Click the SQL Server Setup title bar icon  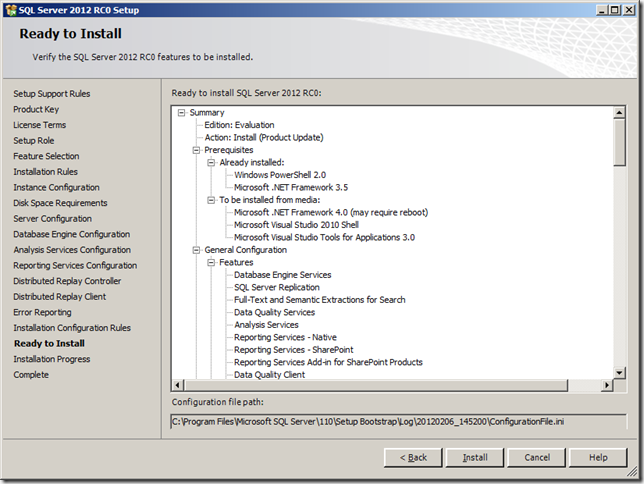coord(11,10)
